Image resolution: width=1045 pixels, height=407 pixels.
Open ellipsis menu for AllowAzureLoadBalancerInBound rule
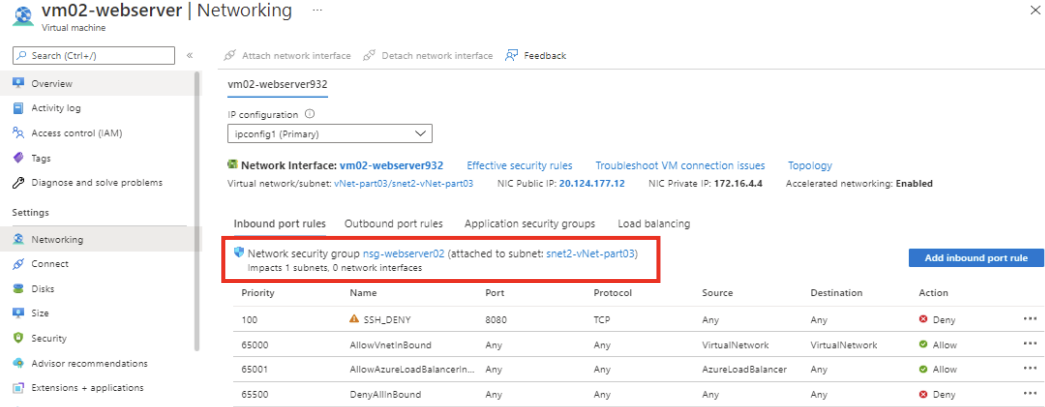click(x=1030, y=369)
